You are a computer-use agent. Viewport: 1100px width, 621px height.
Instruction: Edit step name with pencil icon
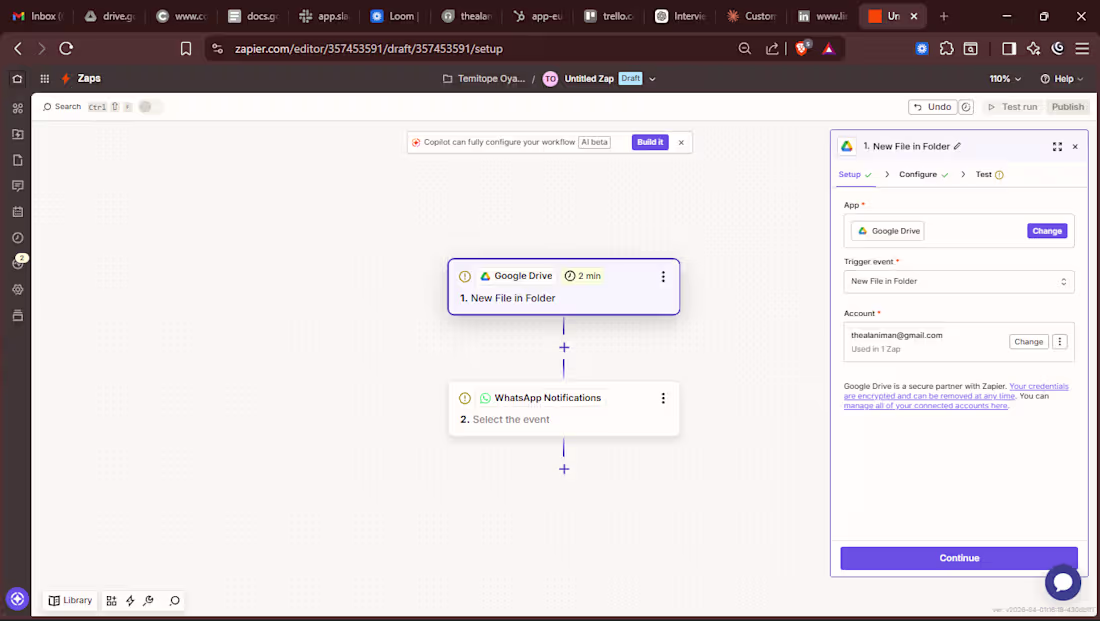[958, 146]
